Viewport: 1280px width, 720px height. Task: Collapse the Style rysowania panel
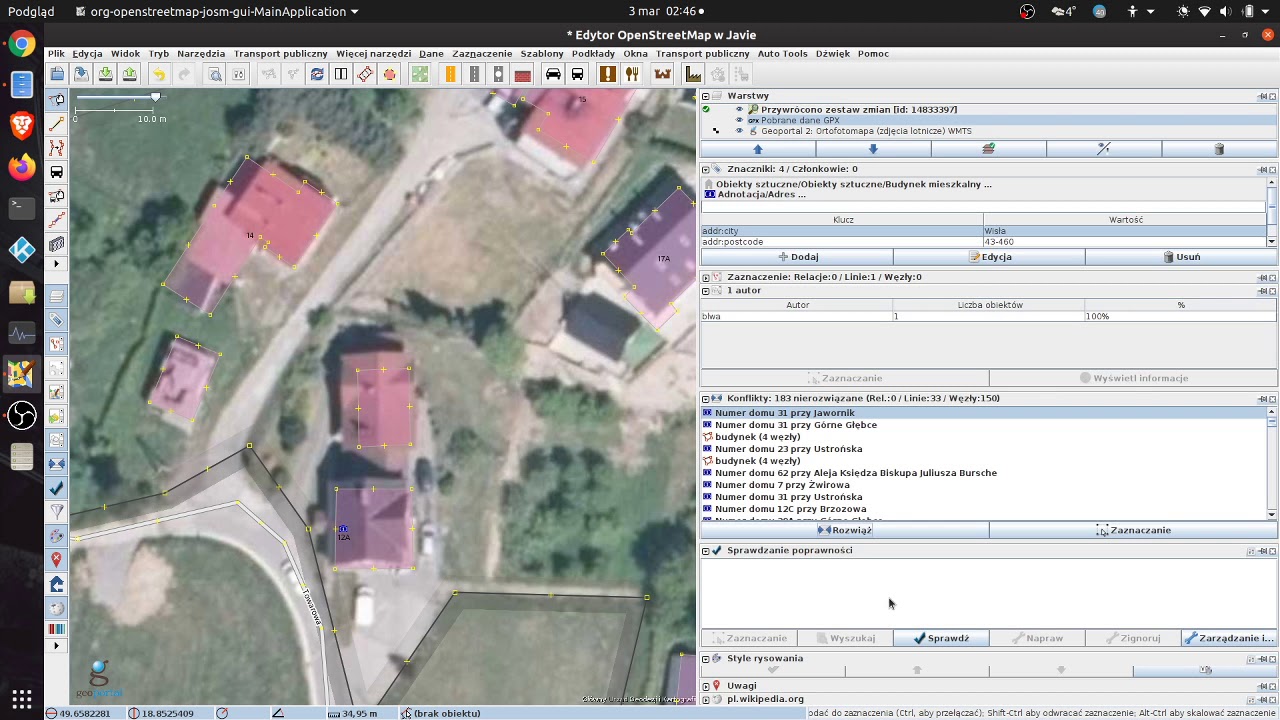(705, 658)
